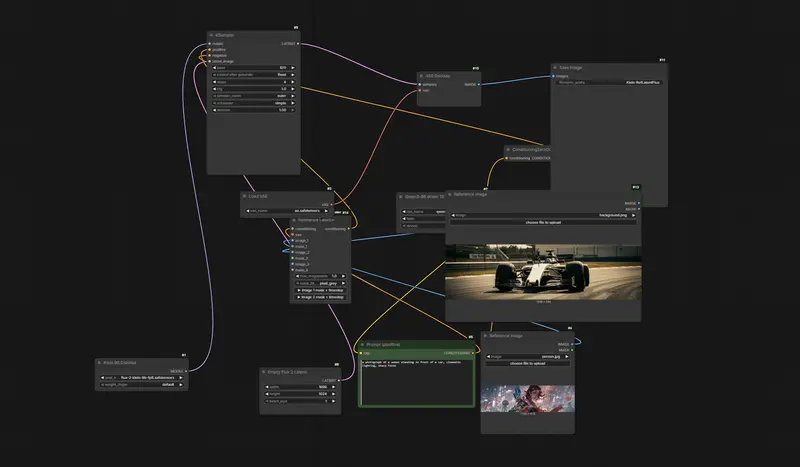Select the Empty Flux 2 Latent title
The image size is (800, 467).
pos(287,372)
